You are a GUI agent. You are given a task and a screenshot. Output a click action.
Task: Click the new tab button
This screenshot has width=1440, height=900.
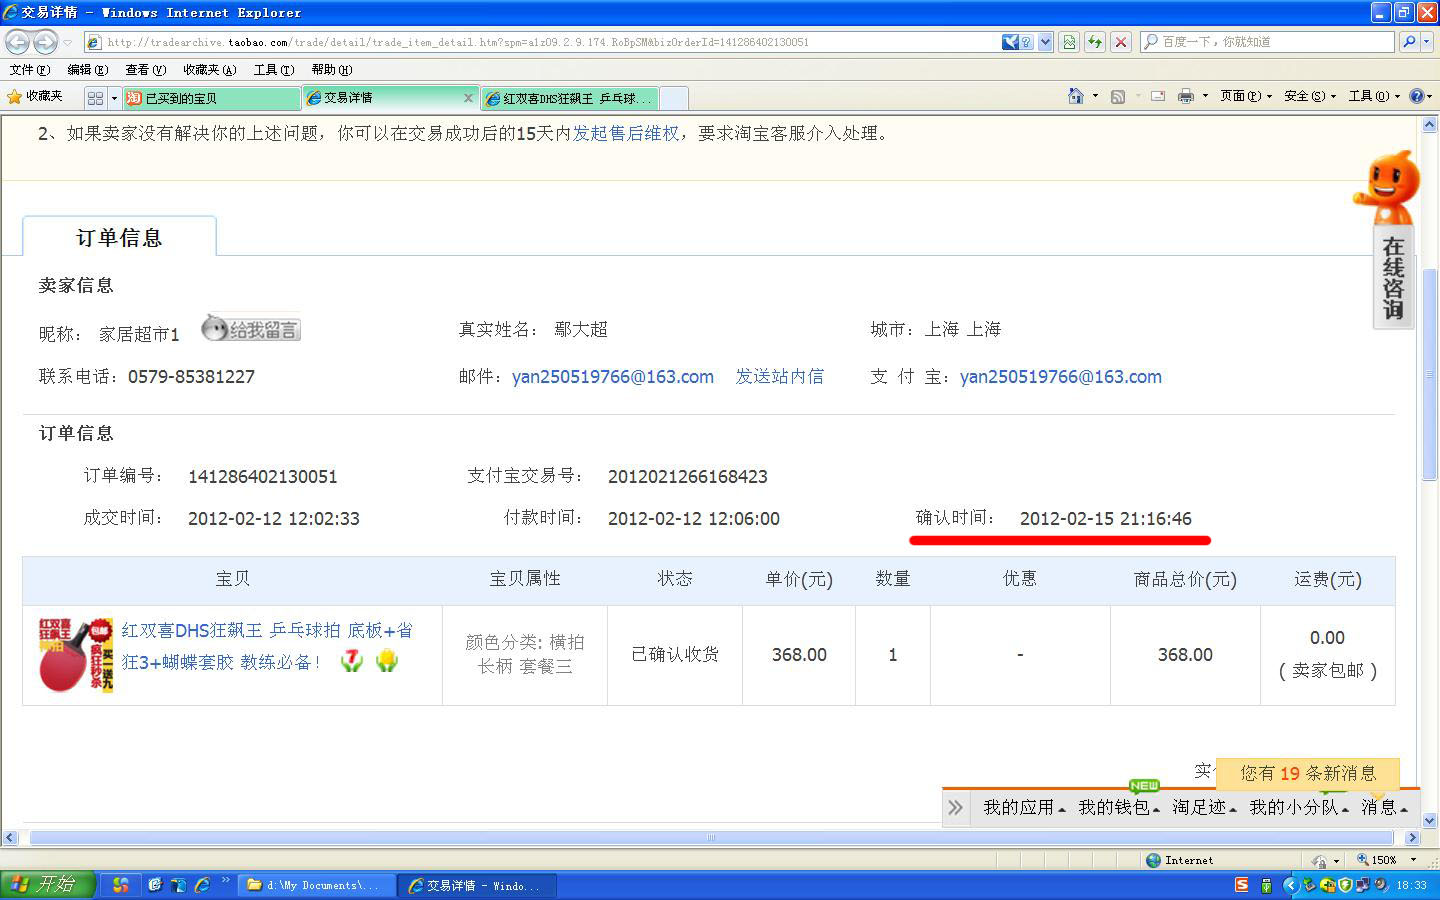[674, 98]
